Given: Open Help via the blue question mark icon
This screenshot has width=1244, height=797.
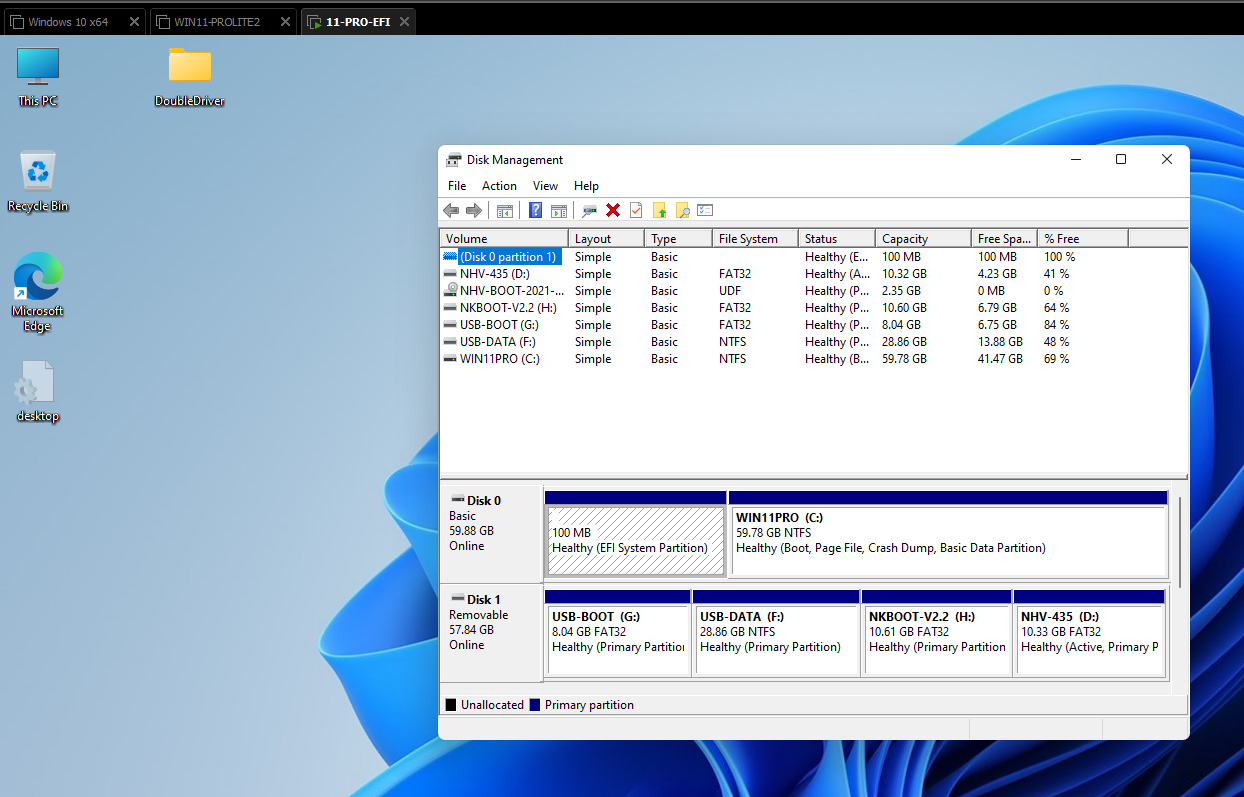Looking at the screenshot, I should [536, 210].
